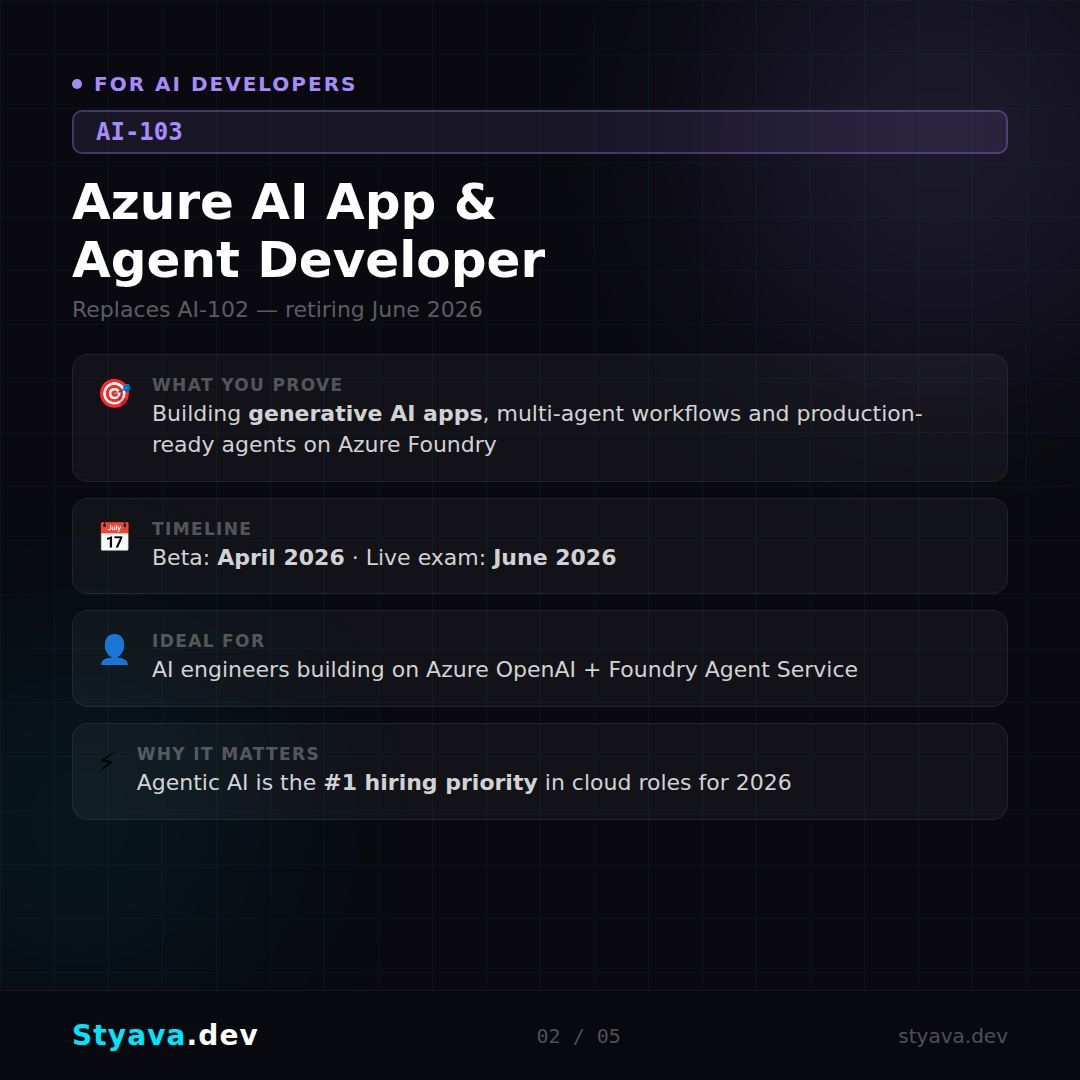1080x1080 pixels.
Task: Toggle the TIMELINE card selection
Action: [540, 545]
